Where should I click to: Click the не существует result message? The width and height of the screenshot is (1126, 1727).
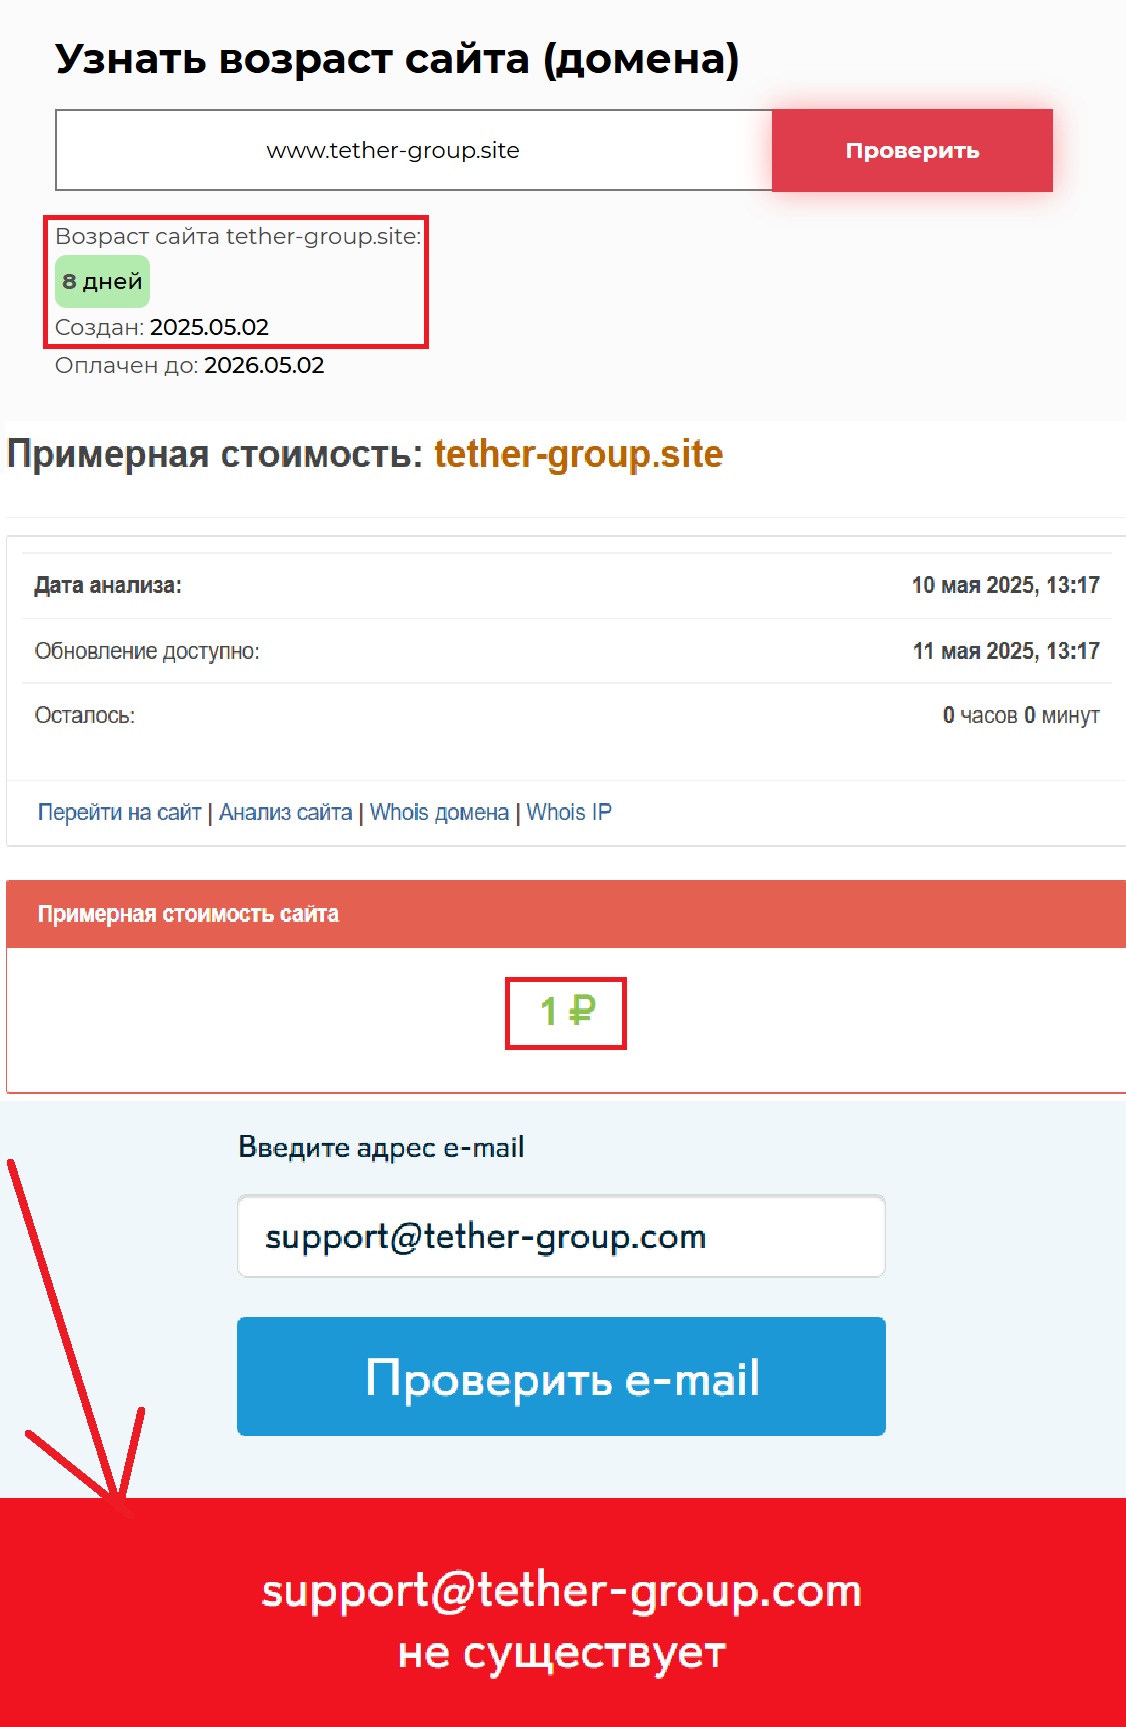[x=562, y=1652]
